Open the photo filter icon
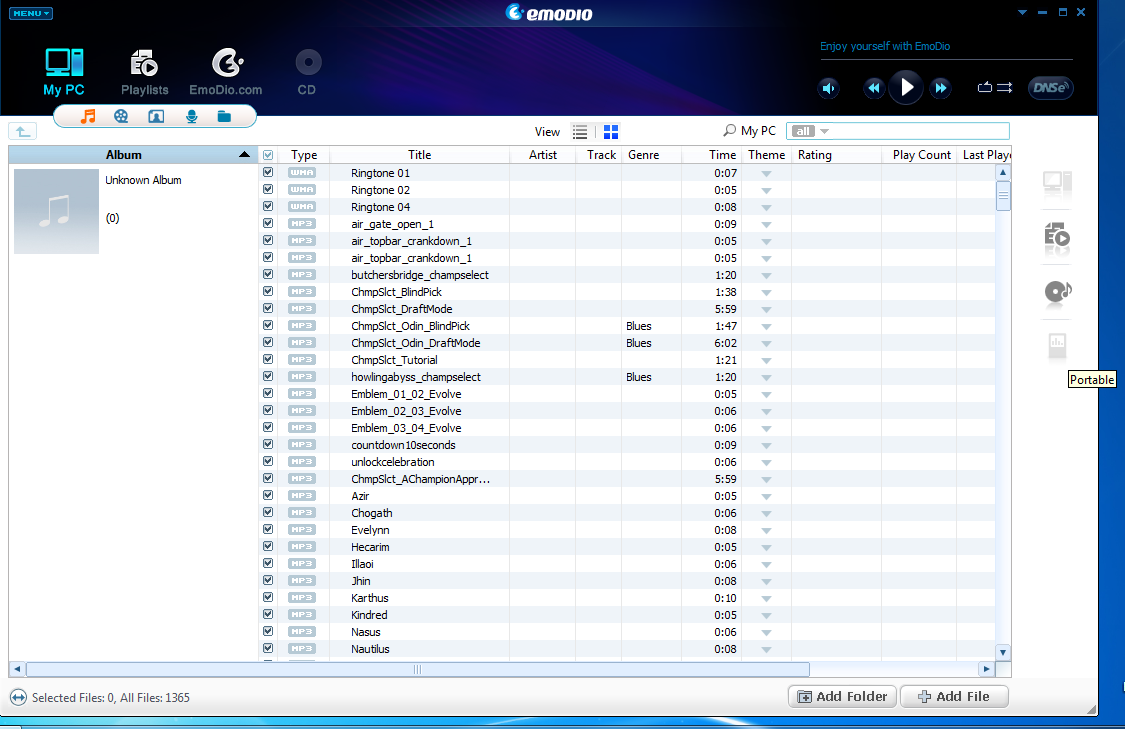The width and height of the screenshot is (1125, 729). coord(156,117)
